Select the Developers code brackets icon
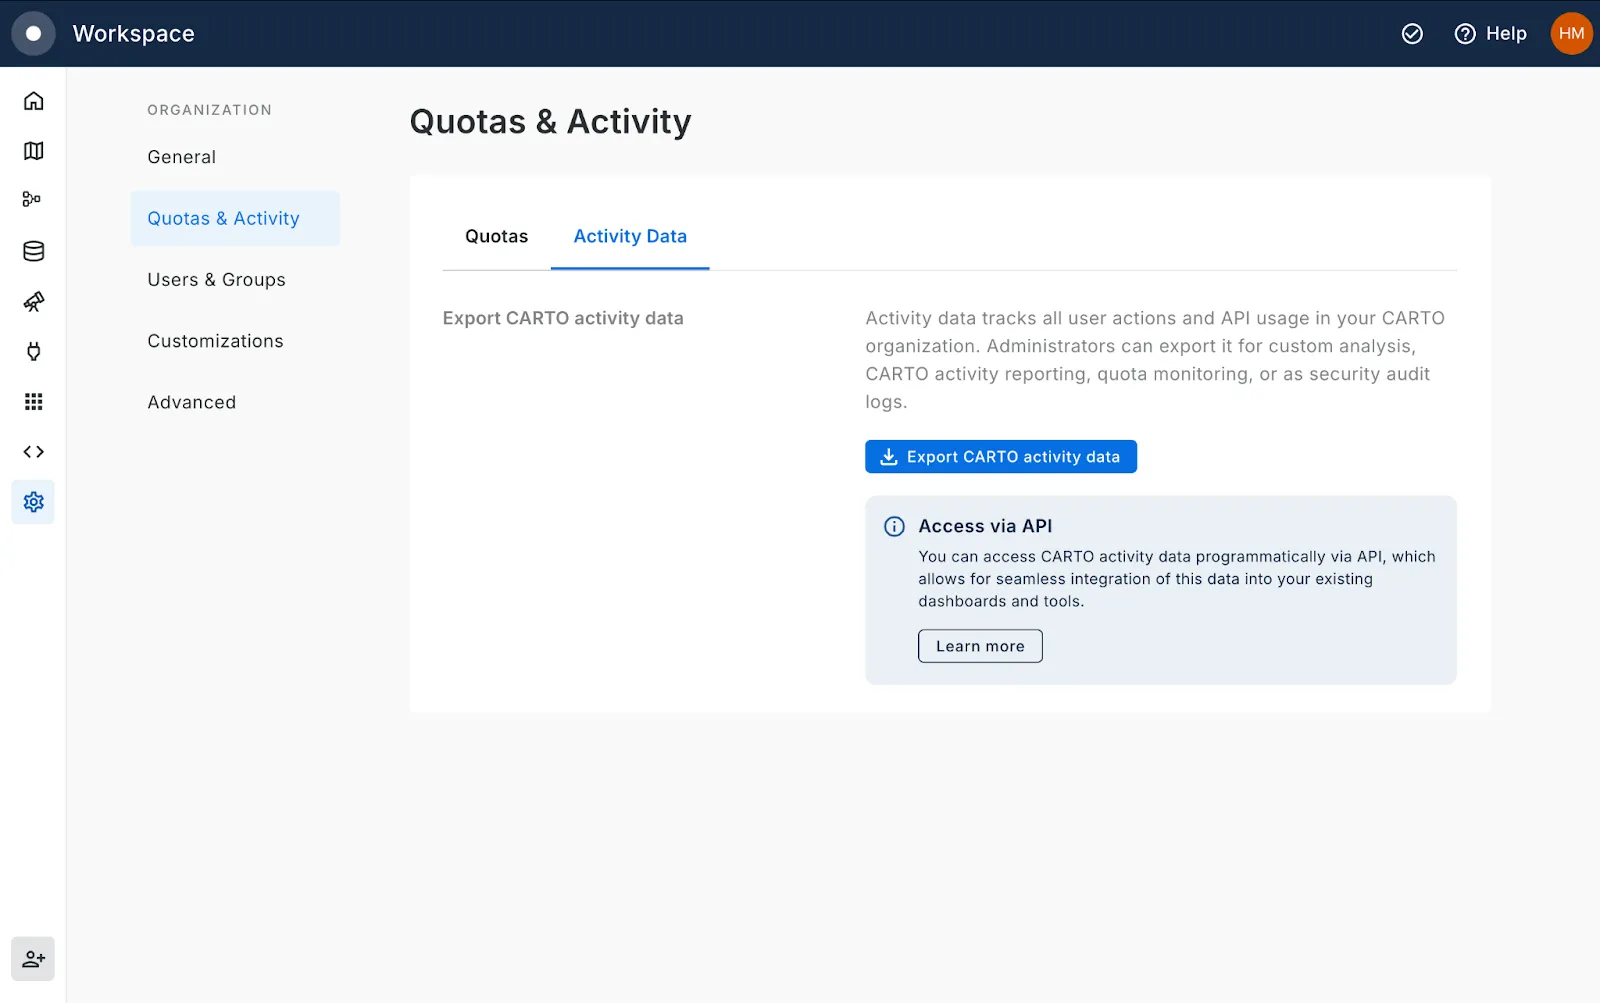Screen dimensions: 1600x1003 33,451
